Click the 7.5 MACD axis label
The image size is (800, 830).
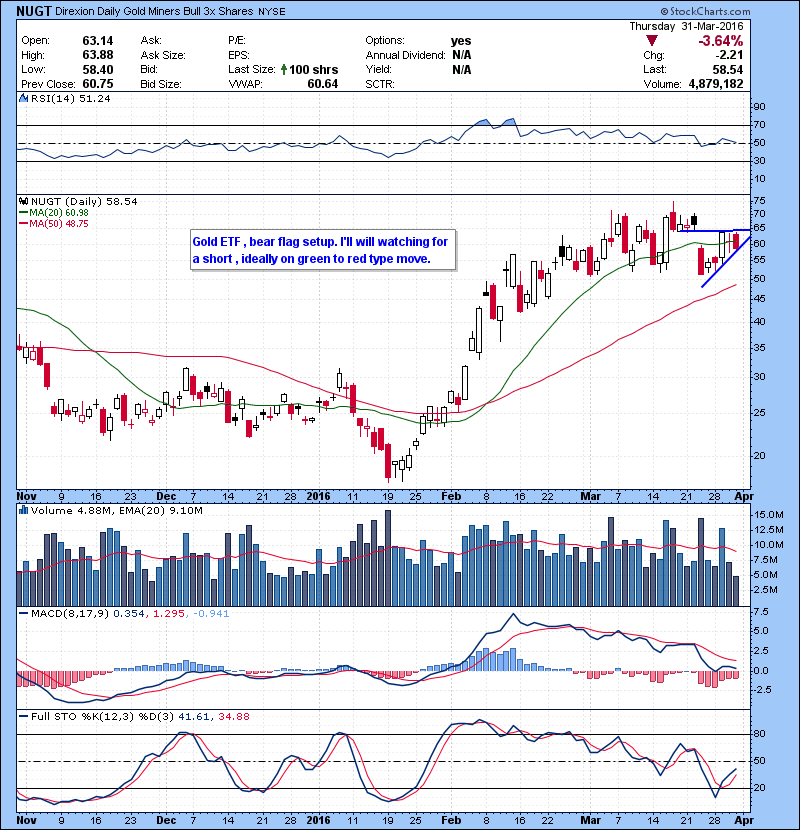tap(761, 612)
